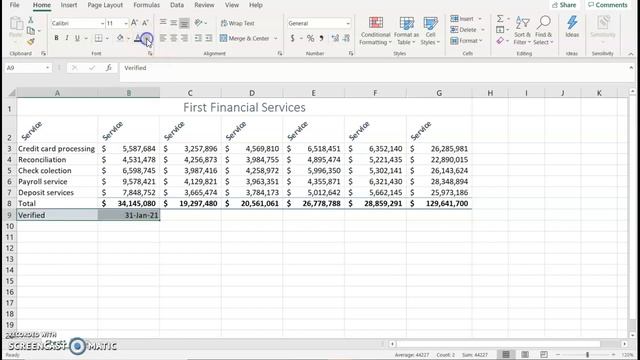Click the Insert Function fx icon
Image resolution: width=640 pixels, height=360 pixels.
pyautogui.click(x=109, y=68)
